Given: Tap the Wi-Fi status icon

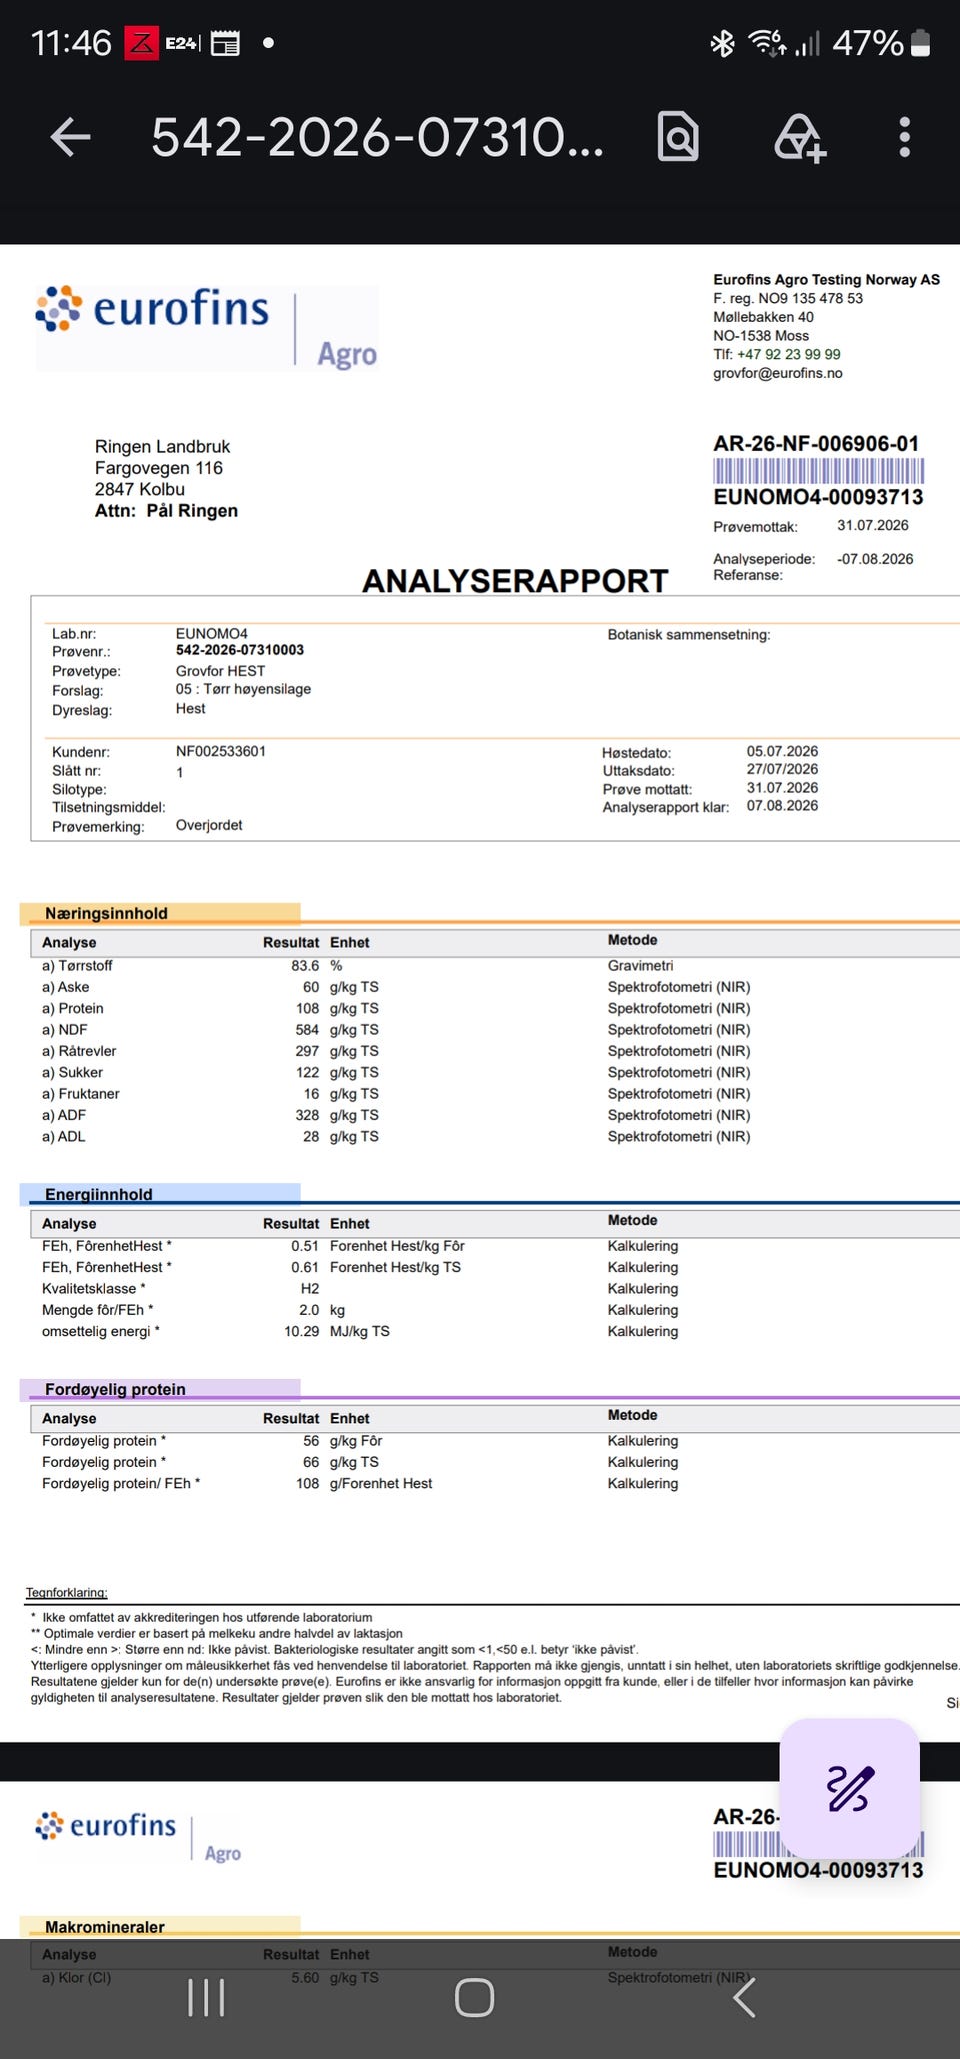Looking at the screenshot, I should pos(767,43).
